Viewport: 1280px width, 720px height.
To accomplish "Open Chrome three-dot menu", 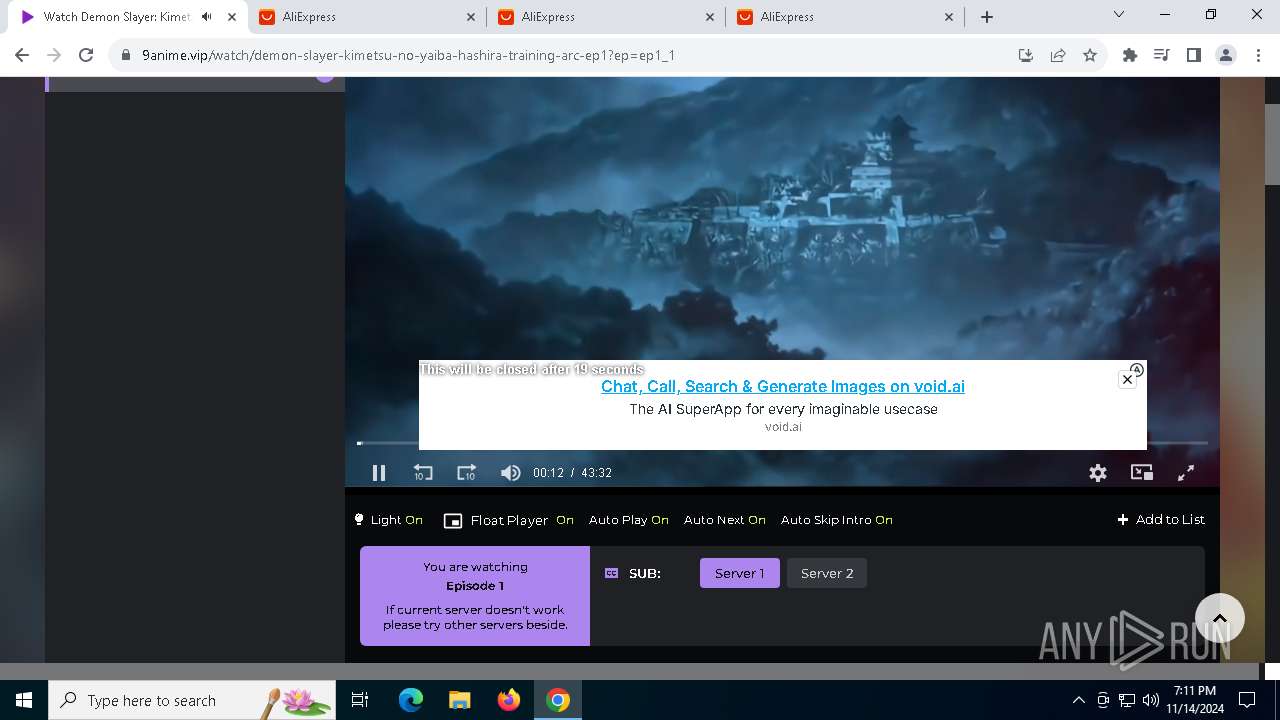I will (x=1257, y=56).
